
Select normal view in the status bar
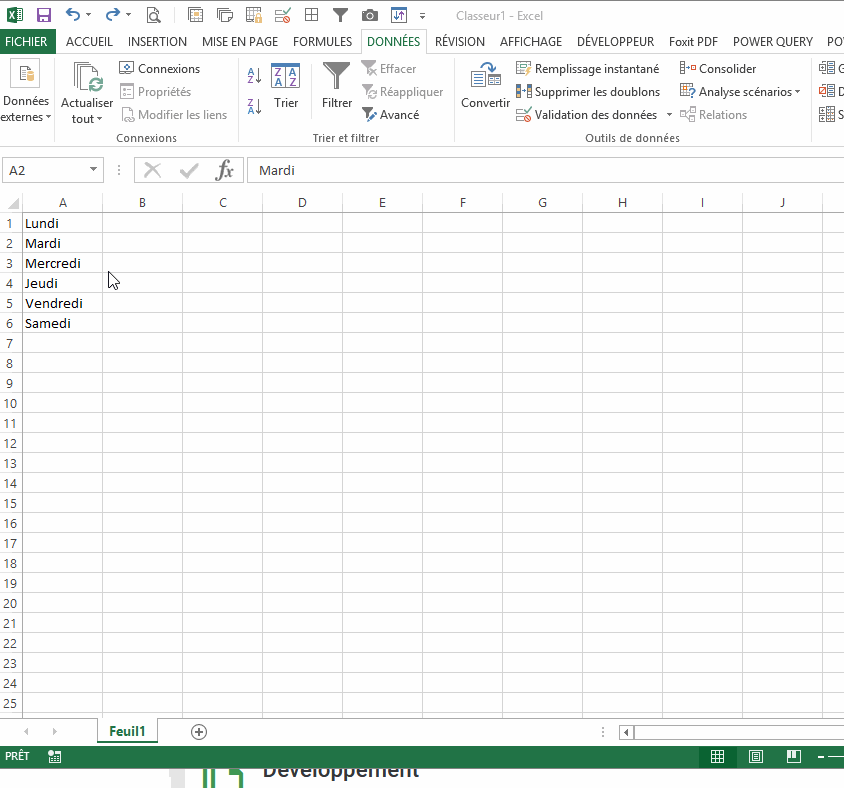click(x=717, y=757)
